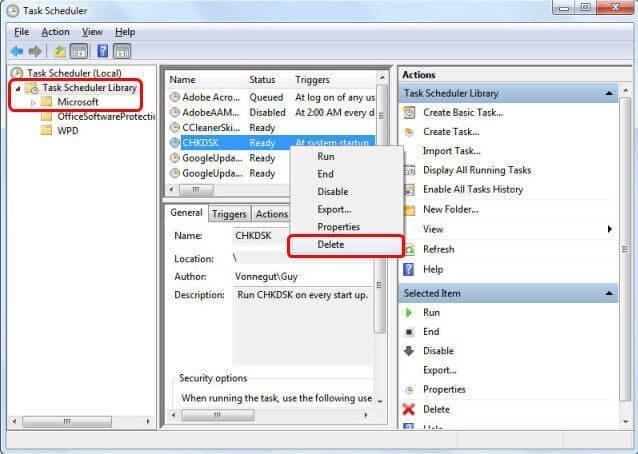Viewport: 638px width, 454px height.
Task: Expand the Microsoft folder tree node
Action: pos(33,103)
